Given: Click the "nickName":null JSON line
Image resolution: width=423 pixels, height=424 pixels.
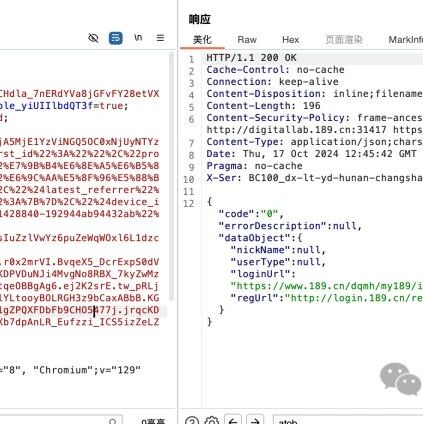Looking at the screenshot, I should pyautogui.click(x=278, y=250).
